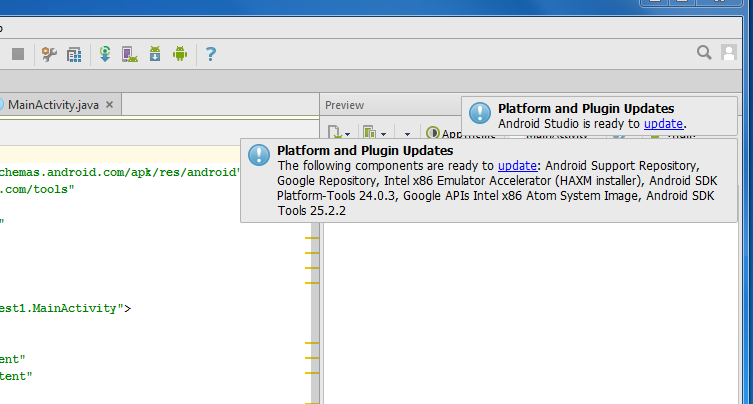Click the gray Stop button in toolbar
Image resolution: width=753 pixels, height=404 pixels.
pyautogui.click(x=18, y=54)
